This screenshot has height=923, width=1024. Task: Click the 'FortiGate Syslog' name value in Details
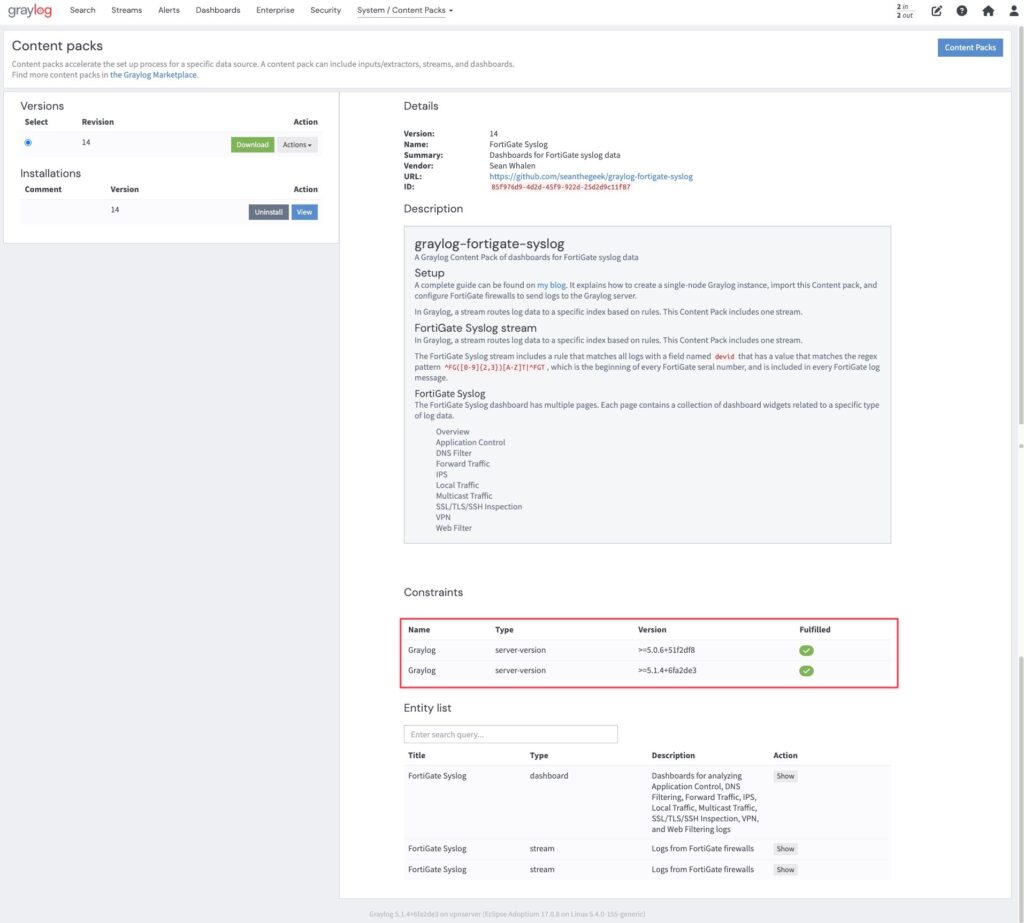click(519, 144)
